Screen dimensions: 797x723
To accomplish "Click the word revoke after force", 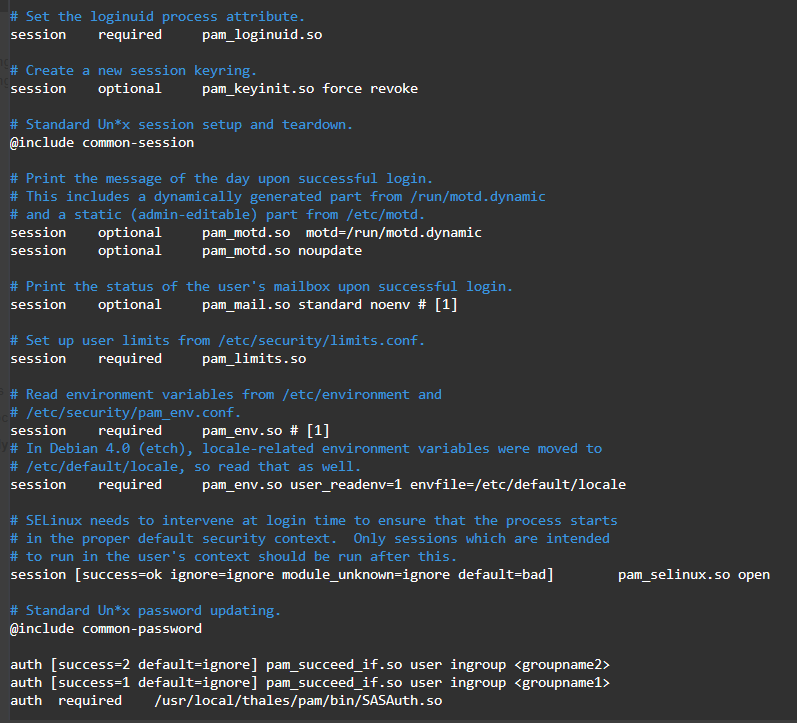I will [393, 88].
